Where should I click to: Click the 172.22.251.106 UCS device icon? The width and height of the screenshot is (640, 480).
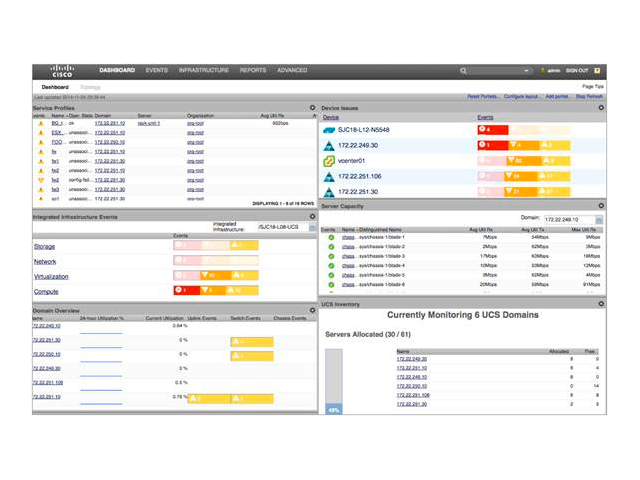(329, 177)
